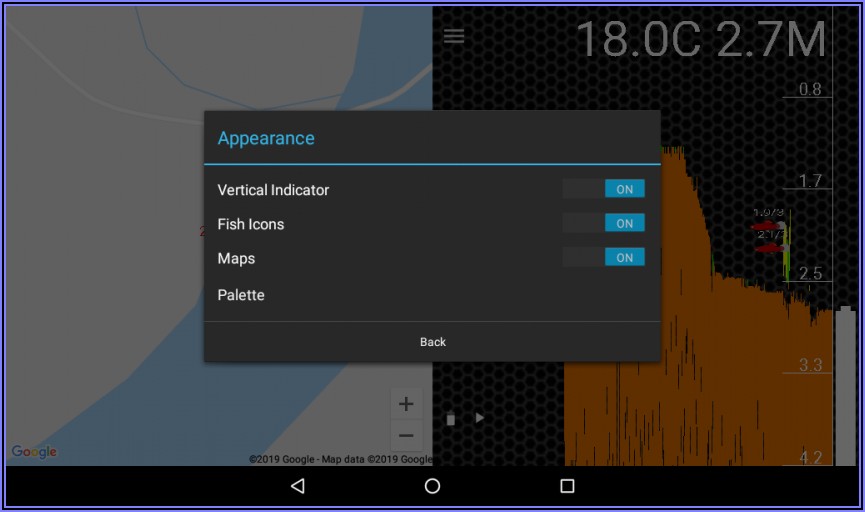
Task: Open Android recent apps square
Action: tap(567, 486)
